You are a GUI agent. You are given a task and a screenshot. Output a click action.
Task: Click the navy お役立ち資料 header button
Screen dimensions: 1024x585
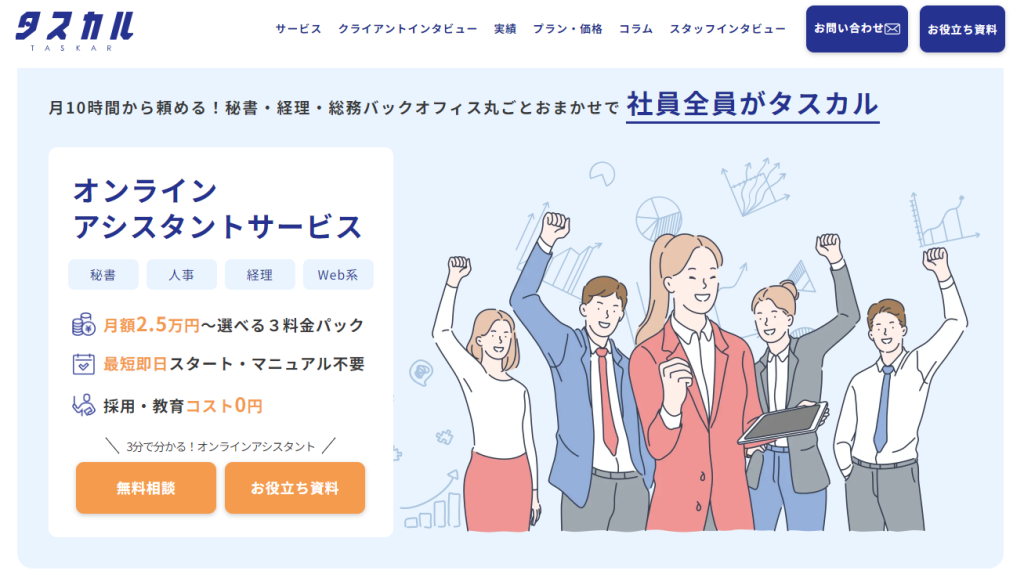[x=962, y=29]
